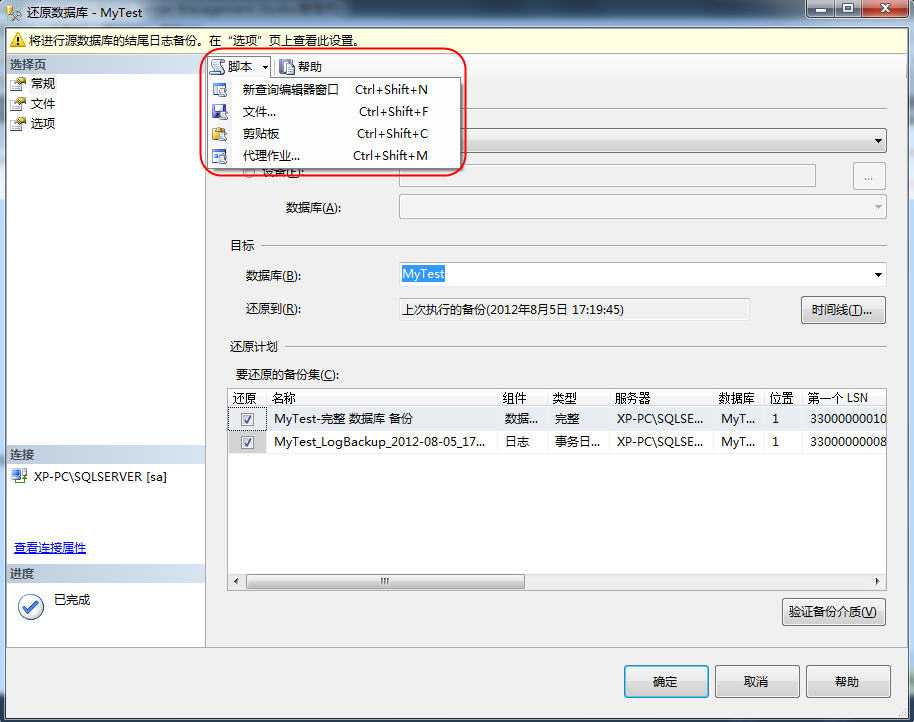Click the agent job icon in menu
Viewport: 914px width, 722px height.
(220, 156)
